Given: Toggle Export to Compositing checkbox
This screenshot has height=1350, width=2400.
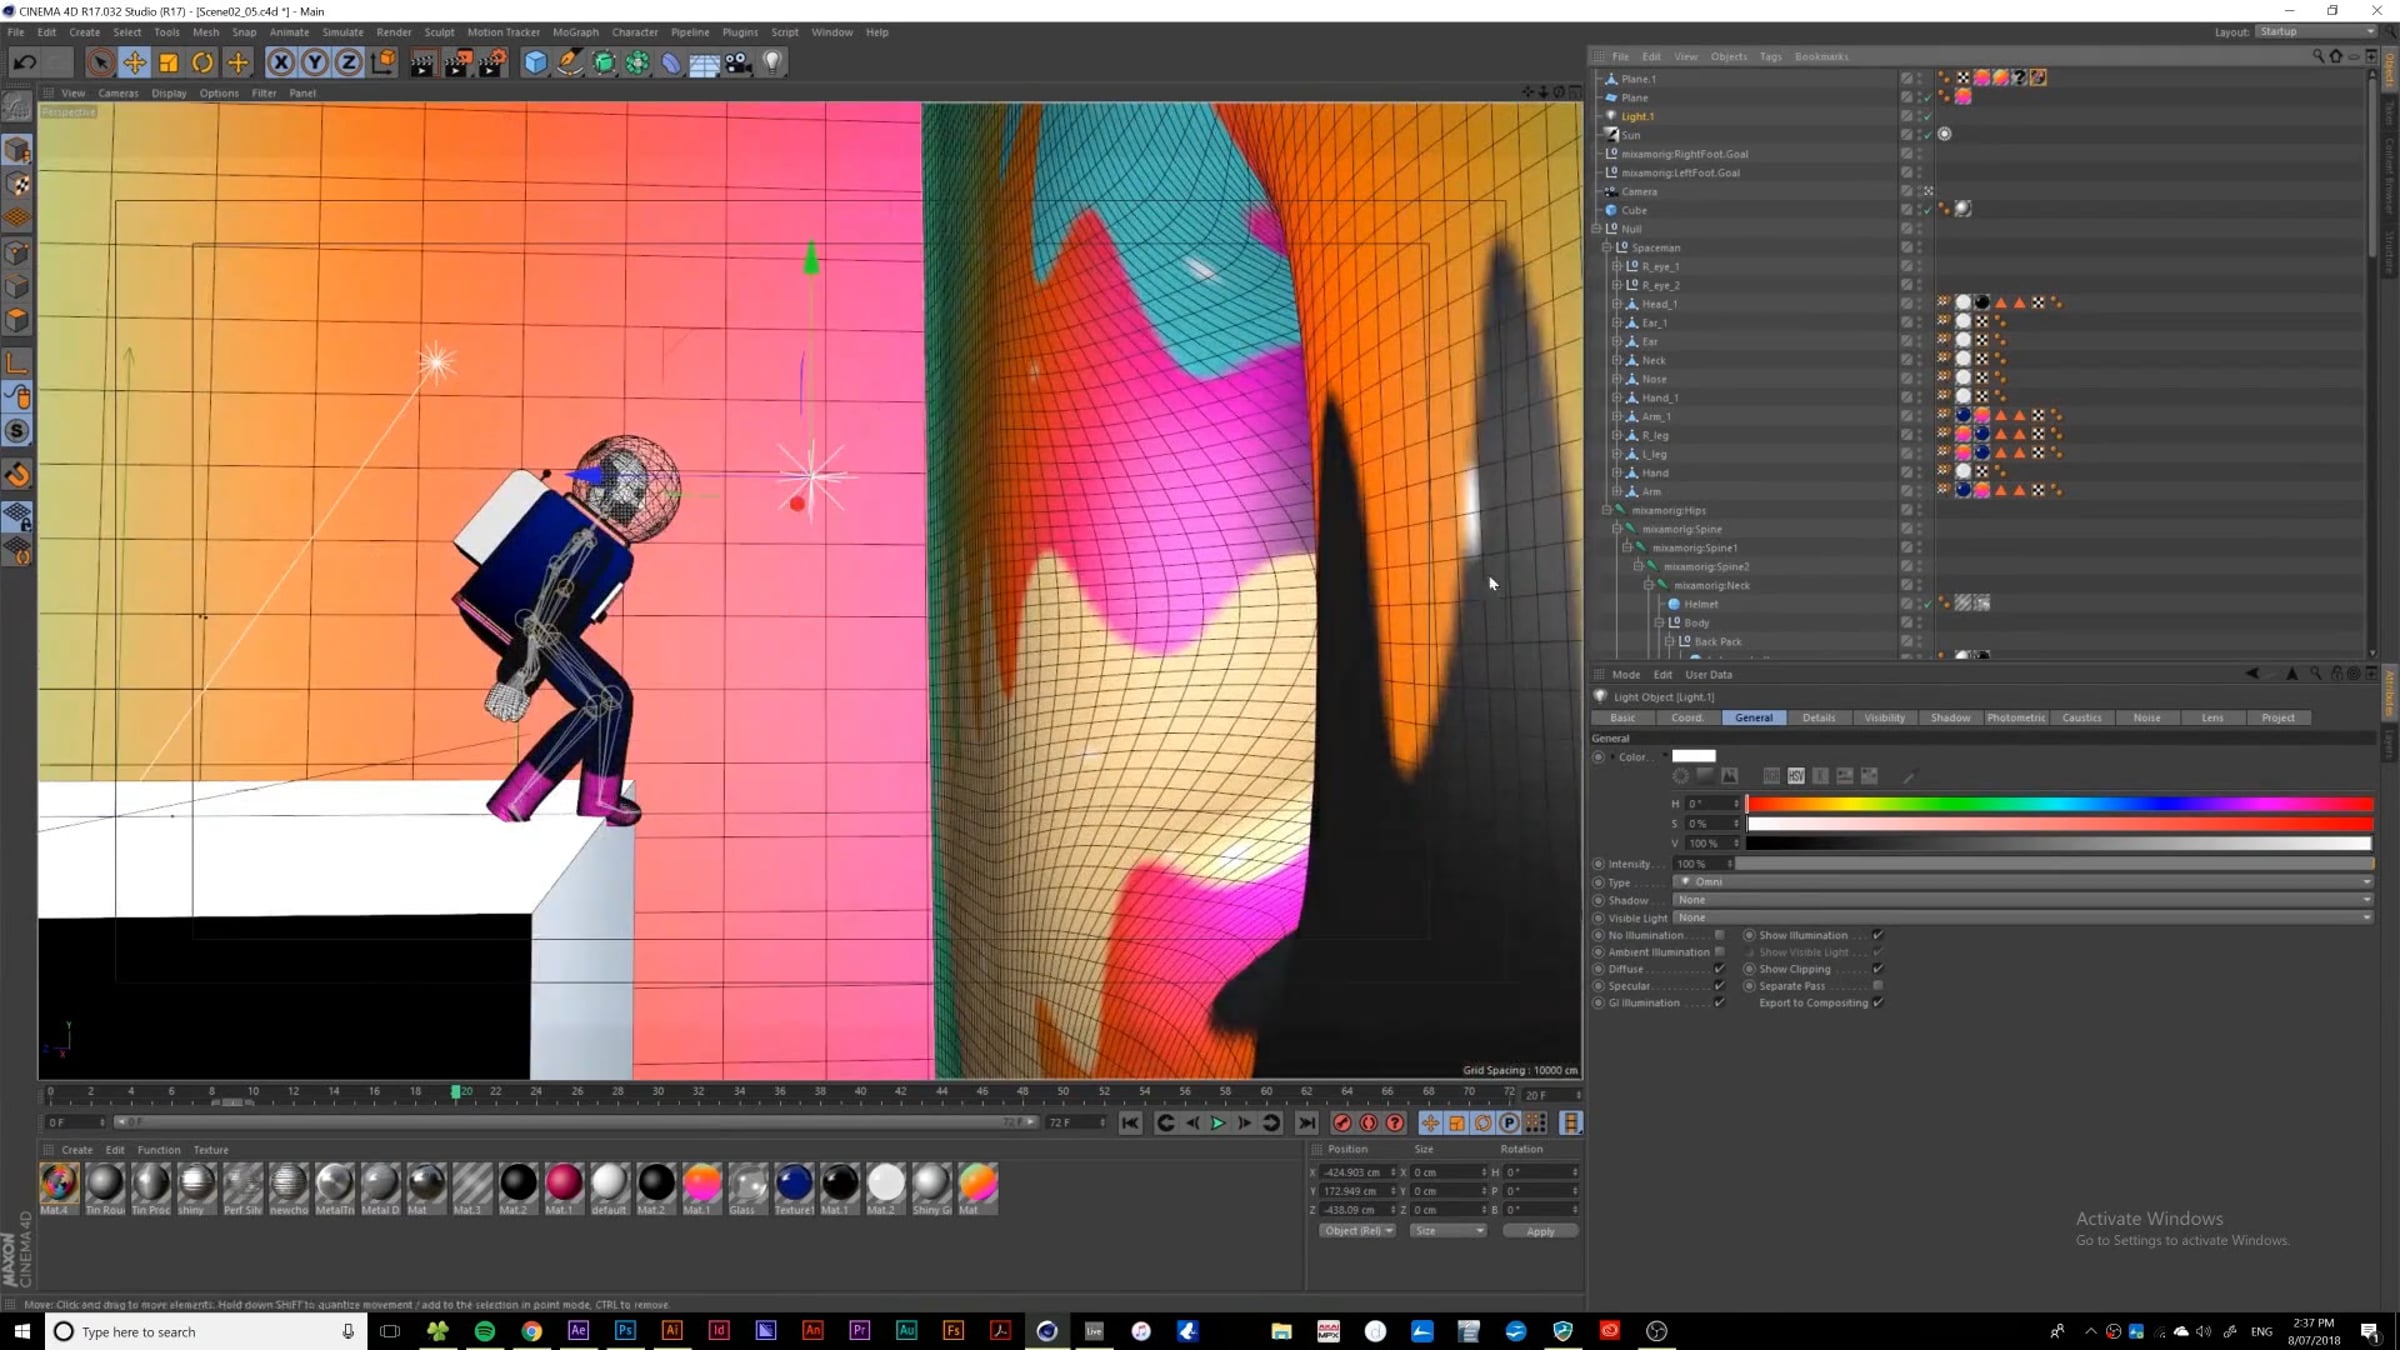Looking at the screenshot, I should tap(1878, 1003).
